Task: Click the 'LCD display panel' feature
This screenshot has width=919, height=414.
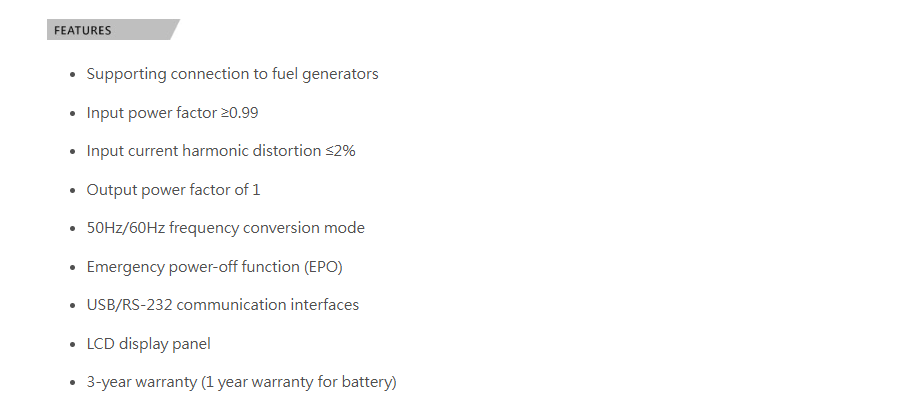Action: pos(148,344)
